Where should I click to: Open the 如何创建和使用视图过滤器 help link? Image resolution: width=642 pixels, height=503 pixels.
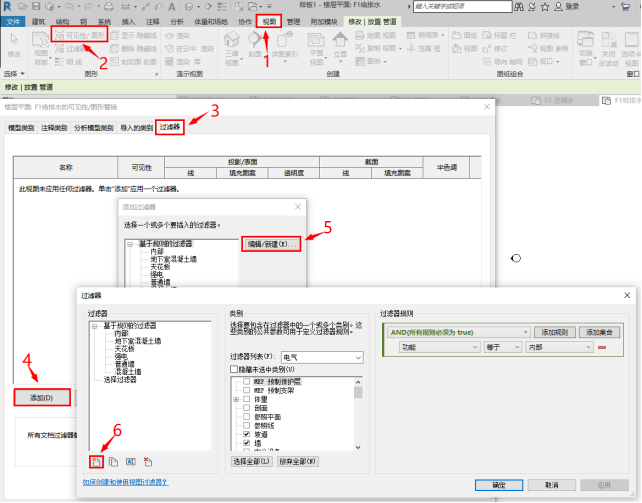tap(125, 482)
